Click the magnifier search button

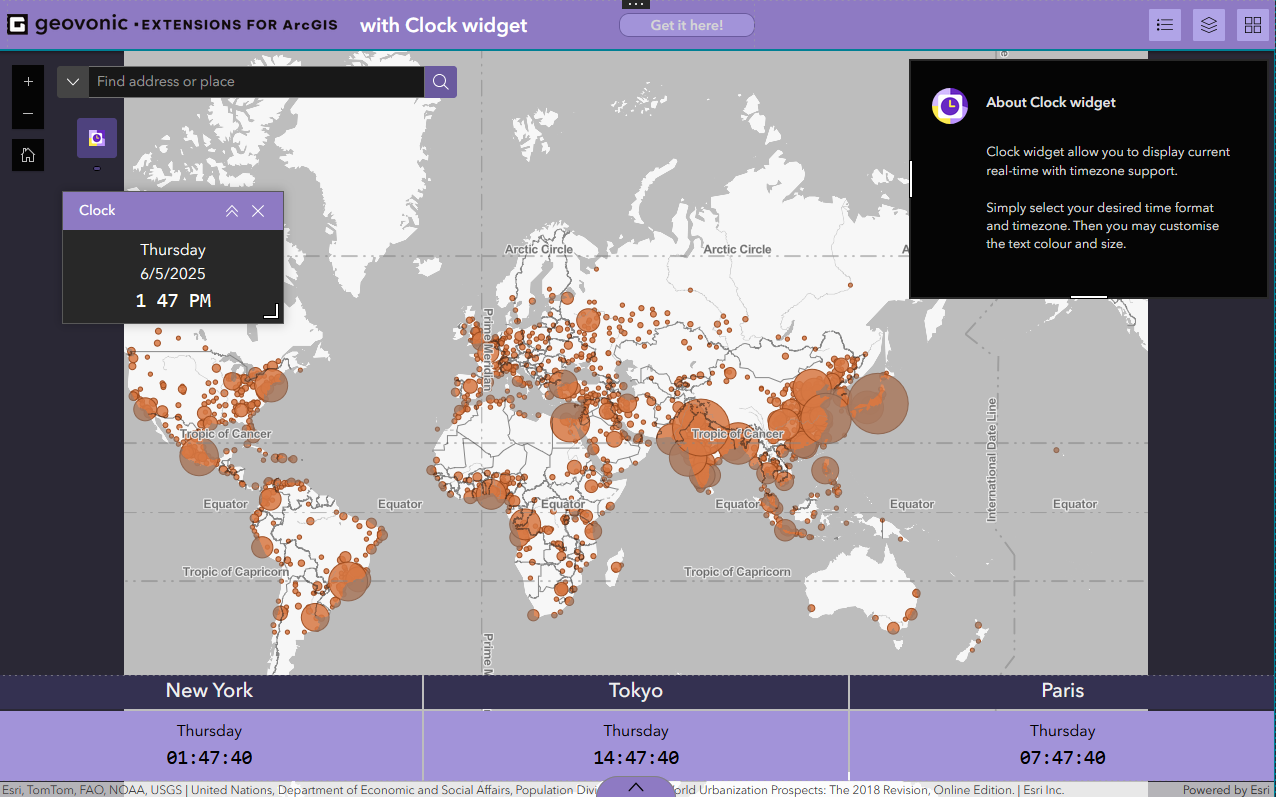point(441,82)
